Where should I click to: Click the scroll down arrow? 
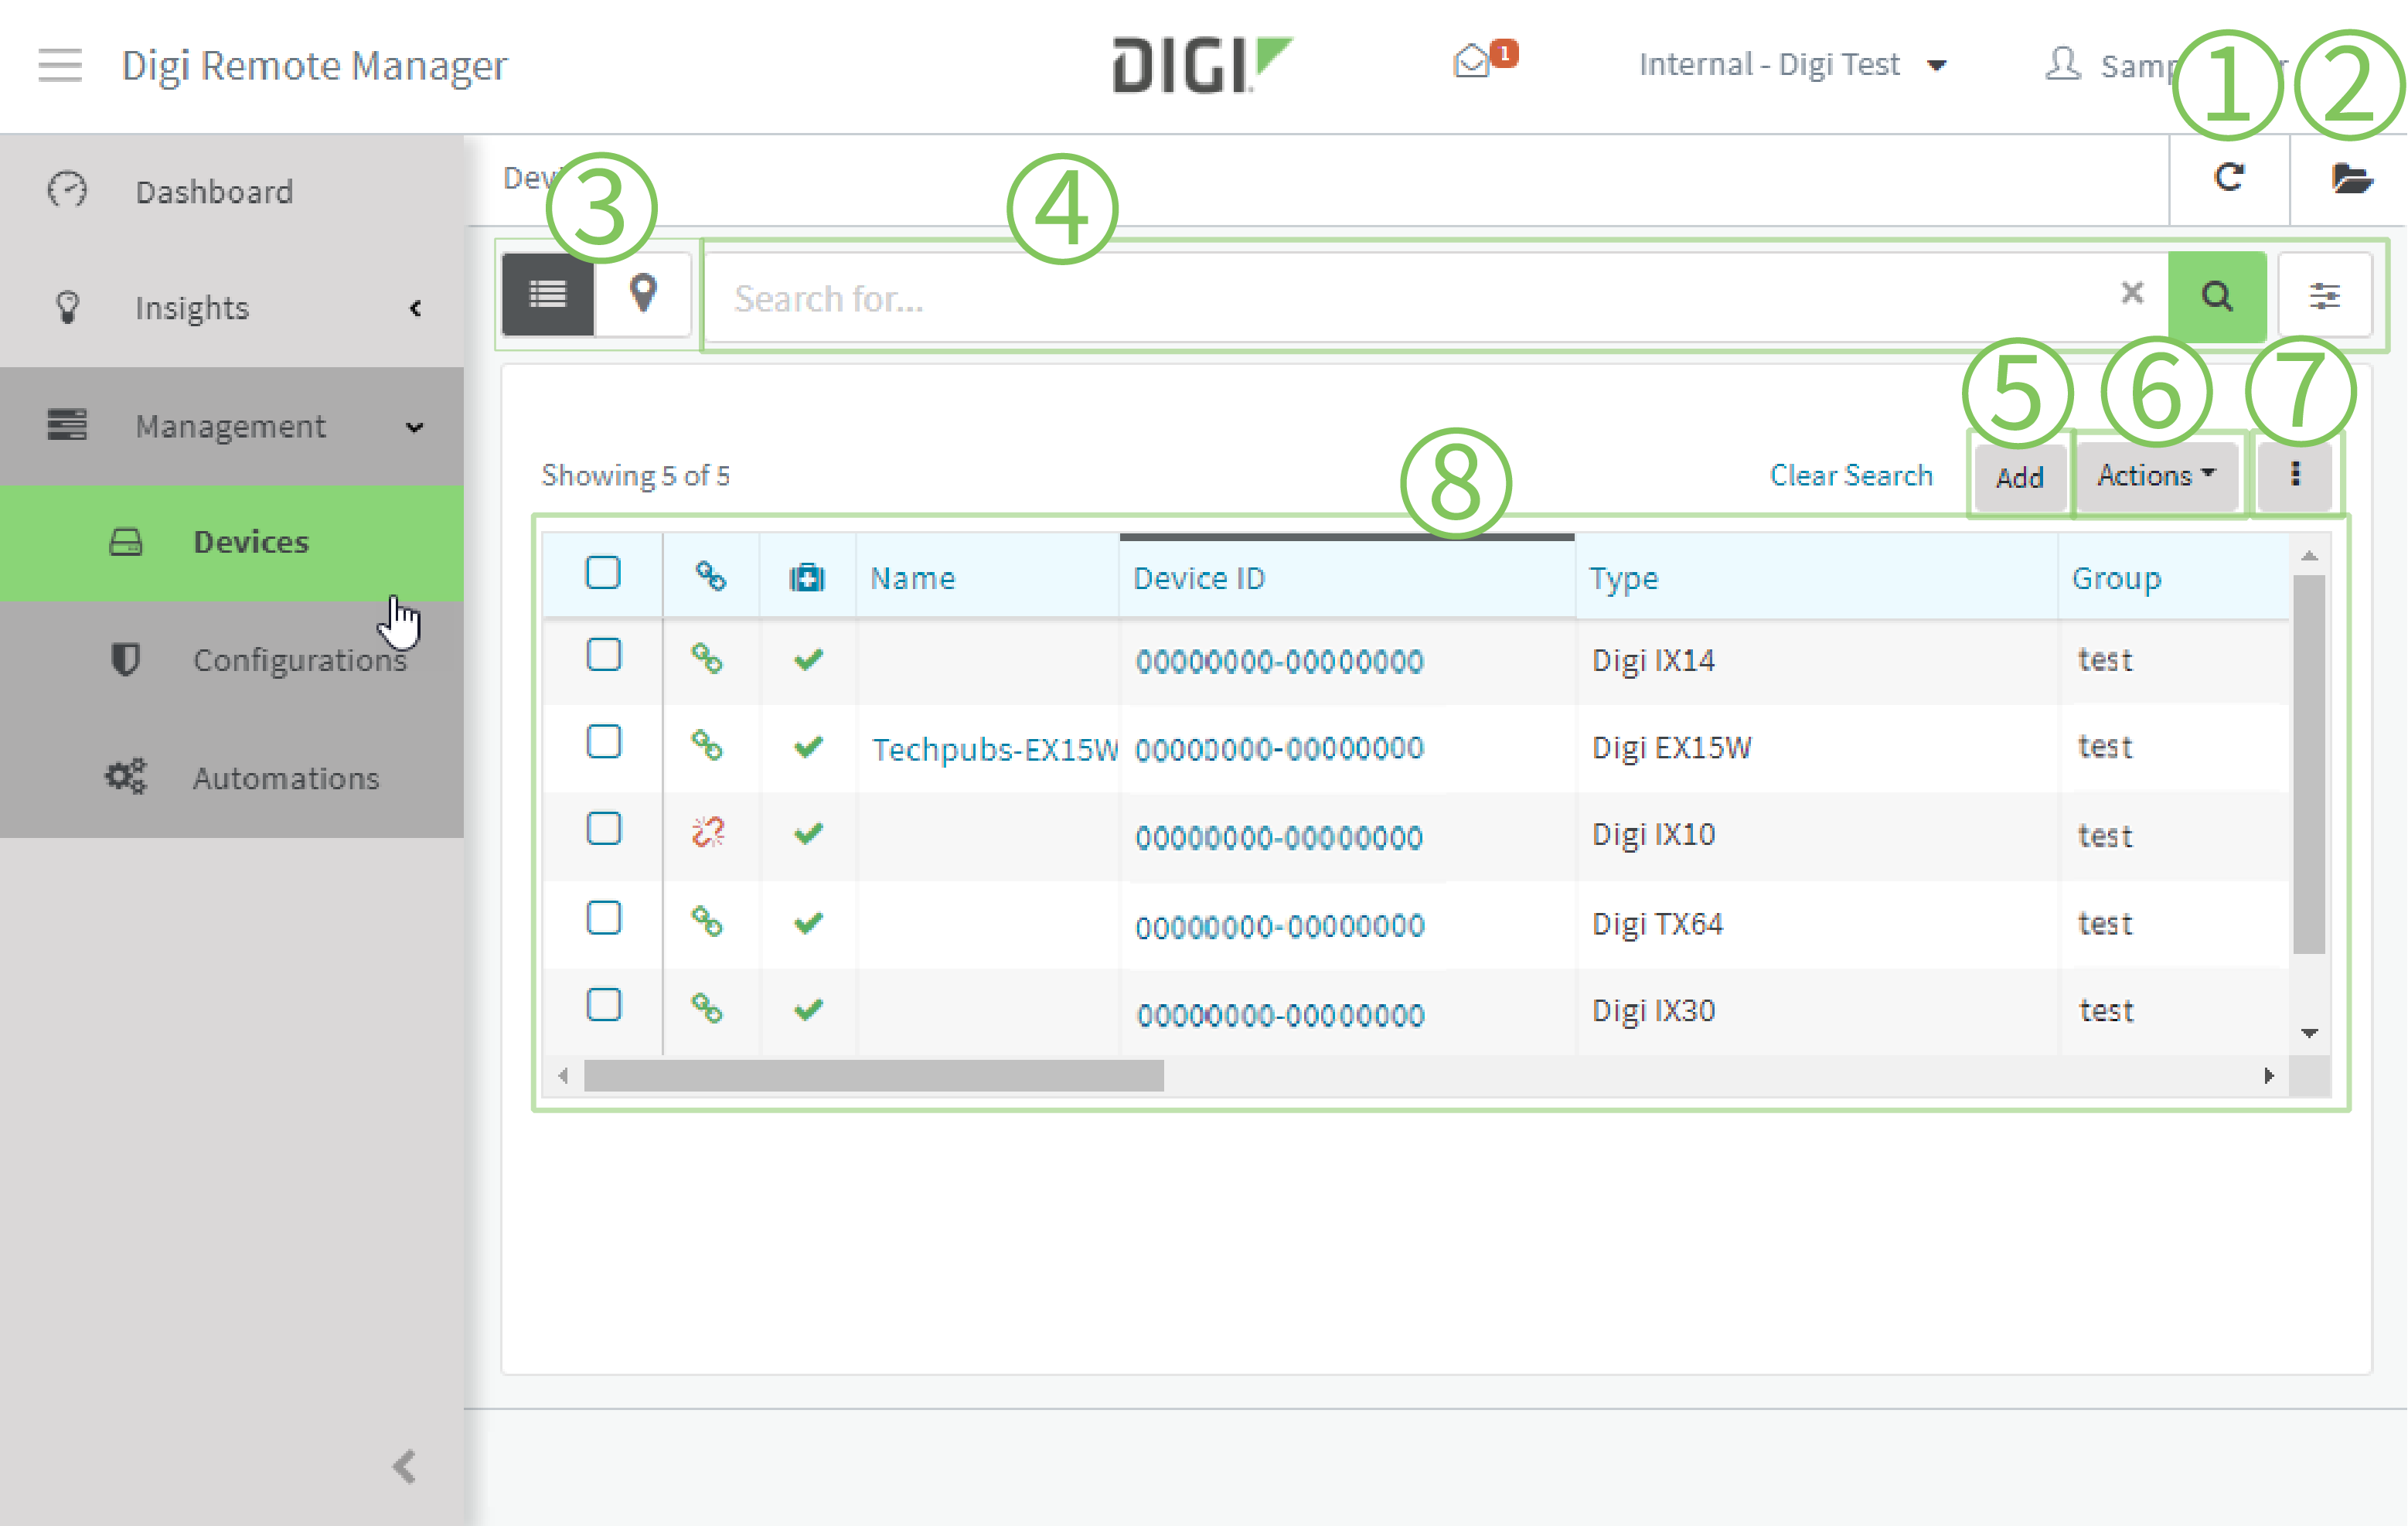[x=2309, y=1032]
